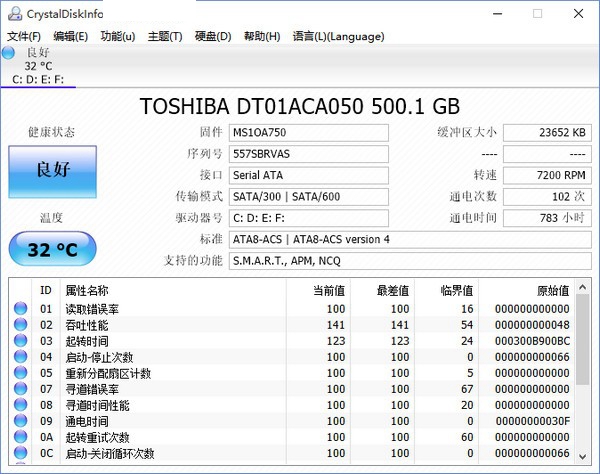Click raw value 000300B900BC

(x=532, y=341)
